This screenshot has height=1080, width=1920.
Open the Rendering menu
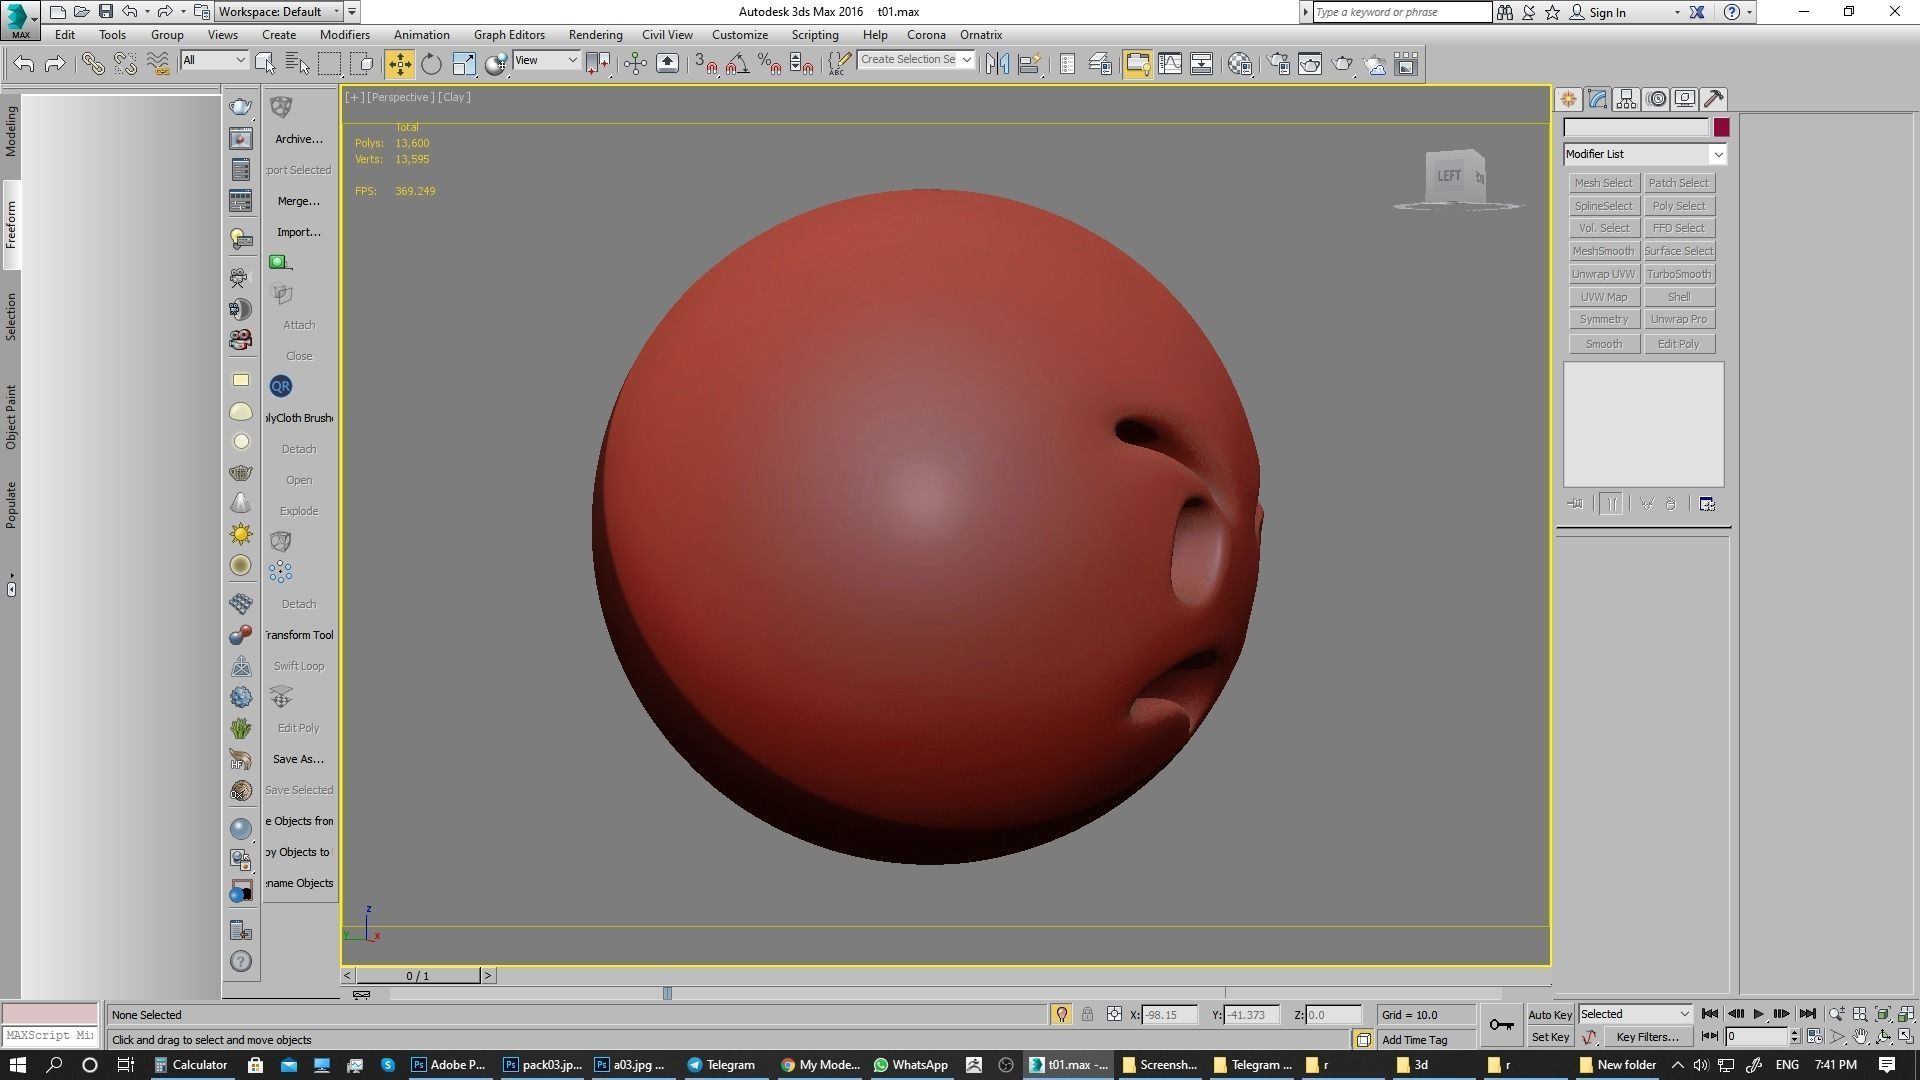(x=595, y=34)
